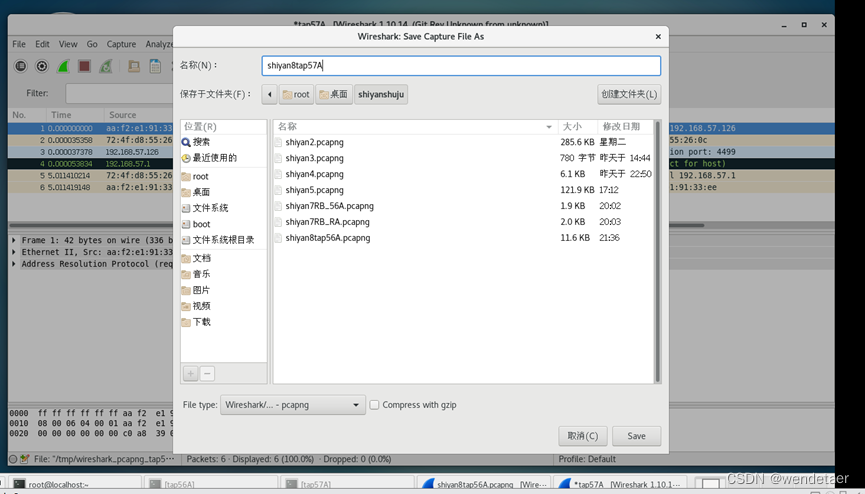Click the Filter input field in Wireshark

pos(119,93)
